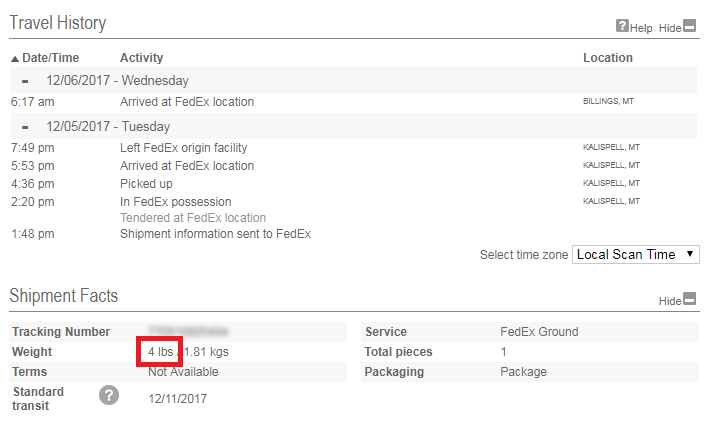Click the 4 lbs weight value

[161, 352]
